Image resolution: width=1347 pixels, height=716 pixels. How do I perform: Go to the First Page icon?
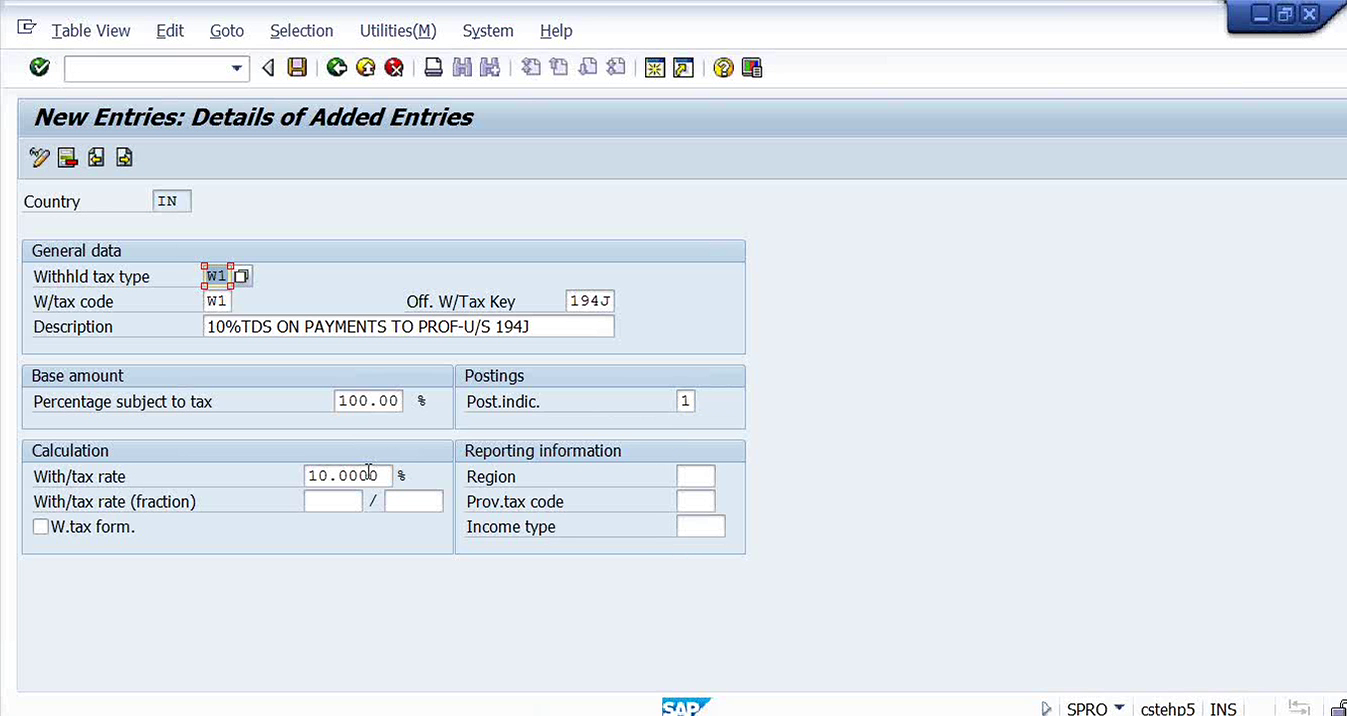[x=531, y=68]
